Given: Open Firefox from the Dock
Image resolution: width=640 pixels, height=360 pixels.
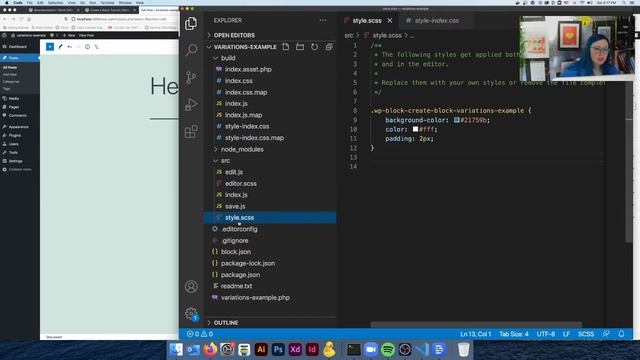Looking at the screenshot, I should pos(210,349).
